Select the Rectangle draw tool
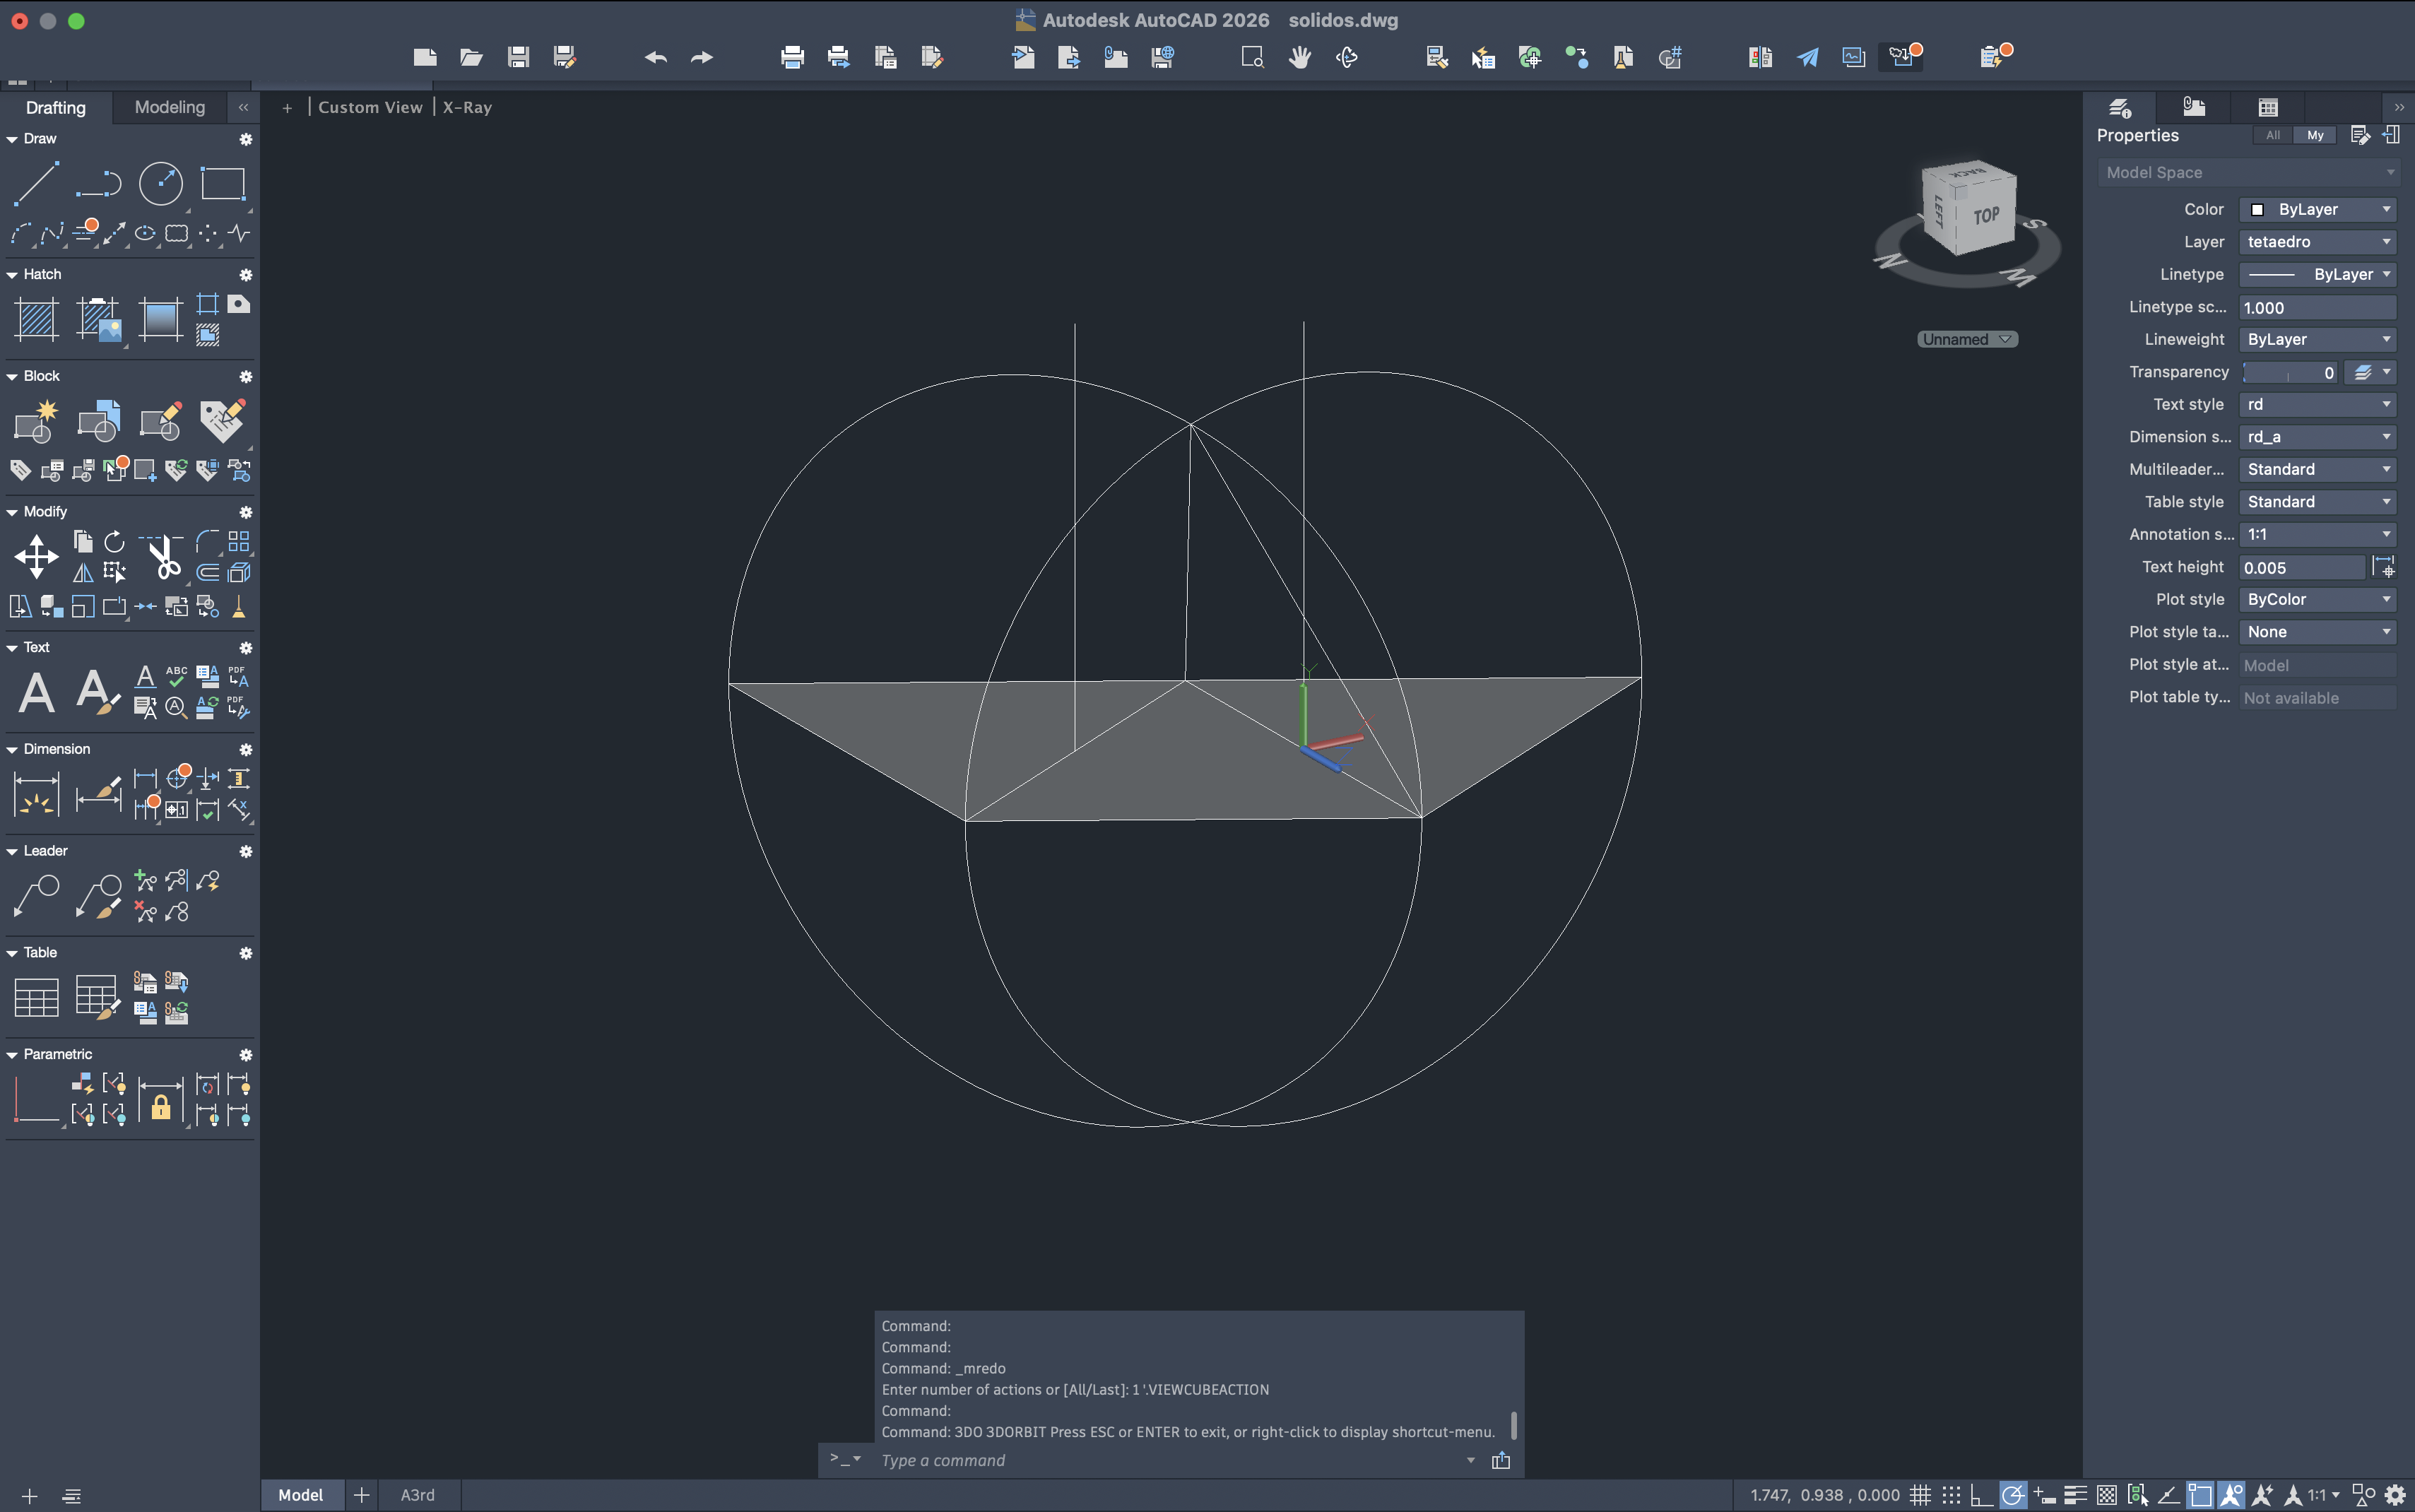Image resolution: width=2415 pixels, height=1512 pixels. [x=222, y=184]
